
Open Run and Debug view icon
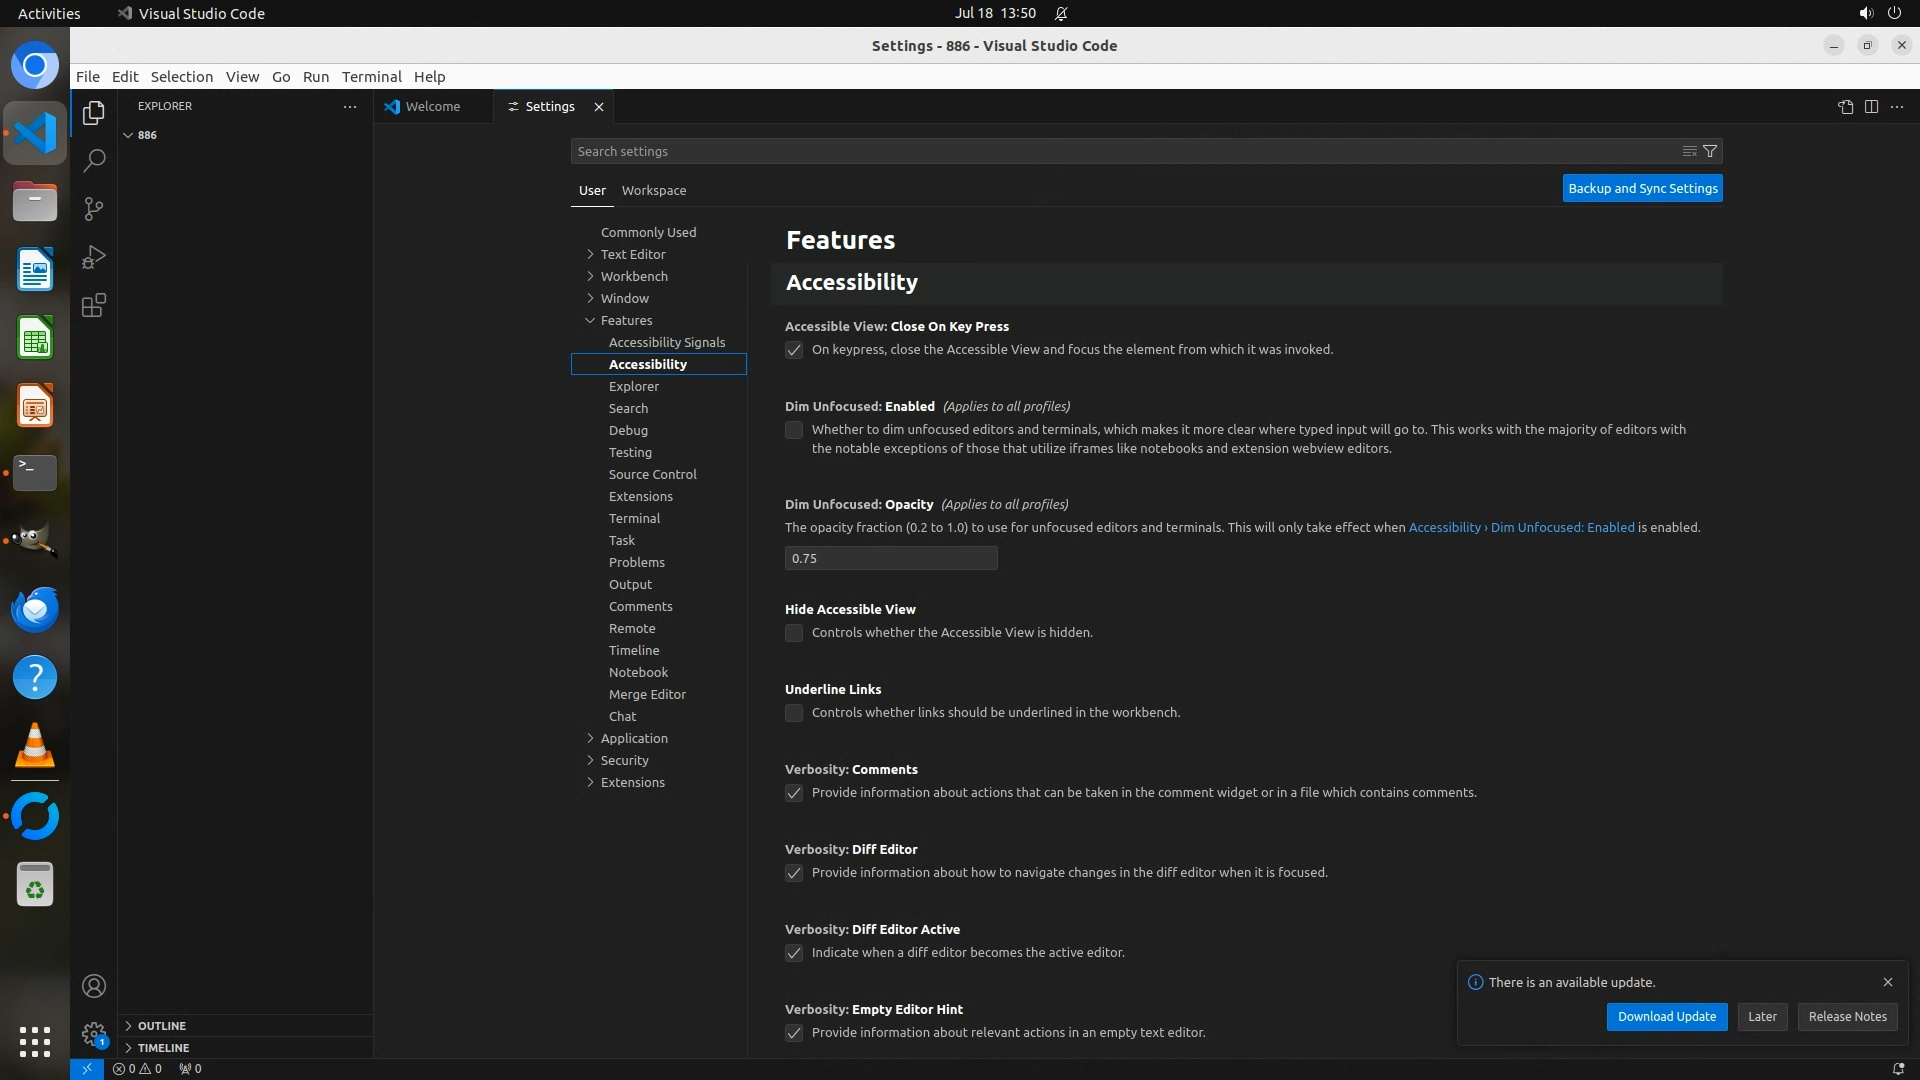coord(94,257)
